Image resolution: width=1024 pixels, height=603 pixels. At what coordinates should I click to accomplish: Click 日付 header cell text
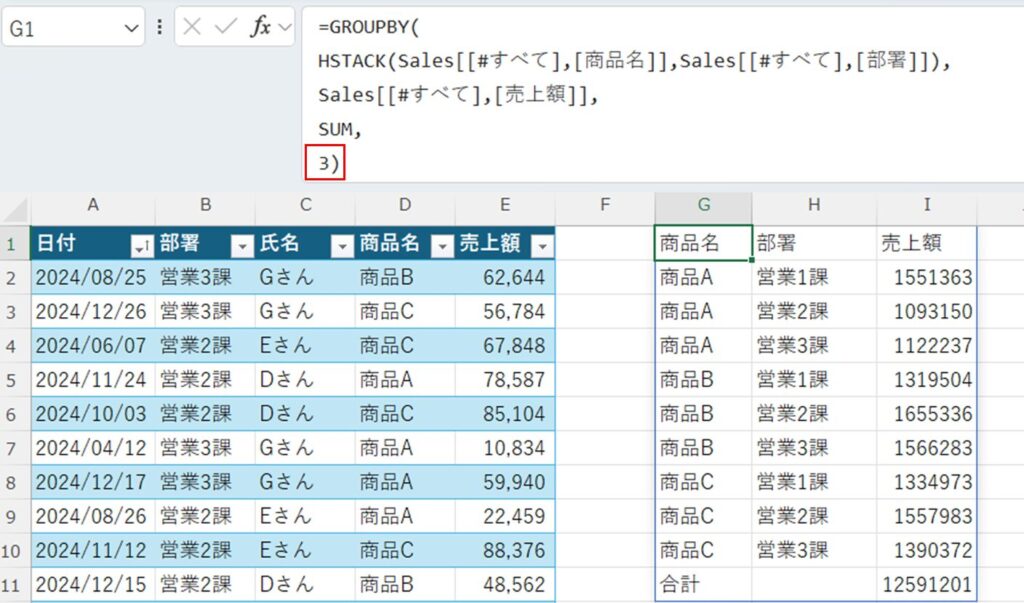tap(56, 243)
